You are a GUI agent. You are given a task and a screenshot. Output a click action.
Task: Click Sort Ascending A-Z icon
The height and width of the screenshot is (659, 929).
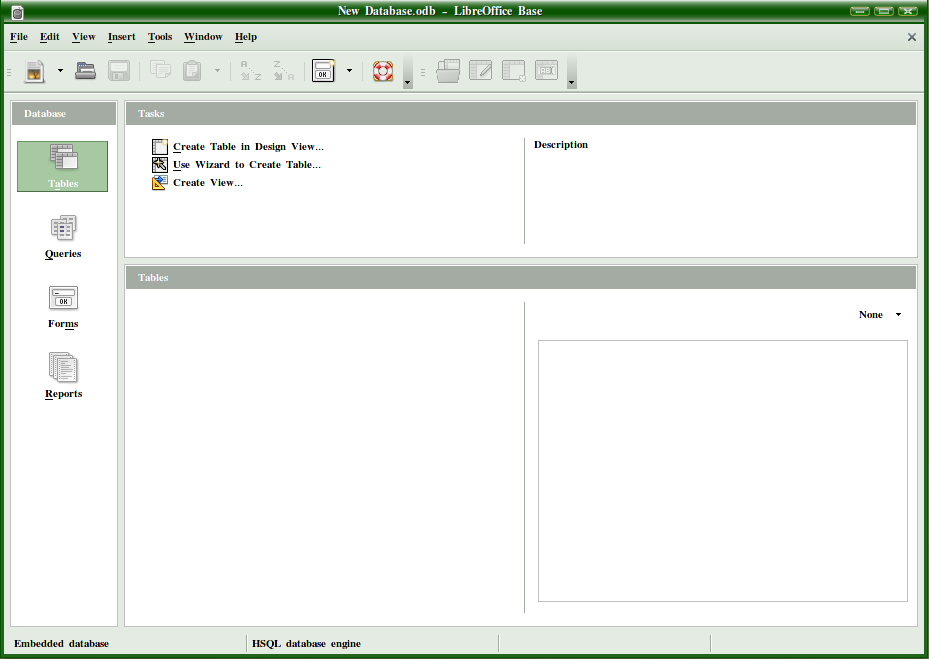tap(251, 71)
